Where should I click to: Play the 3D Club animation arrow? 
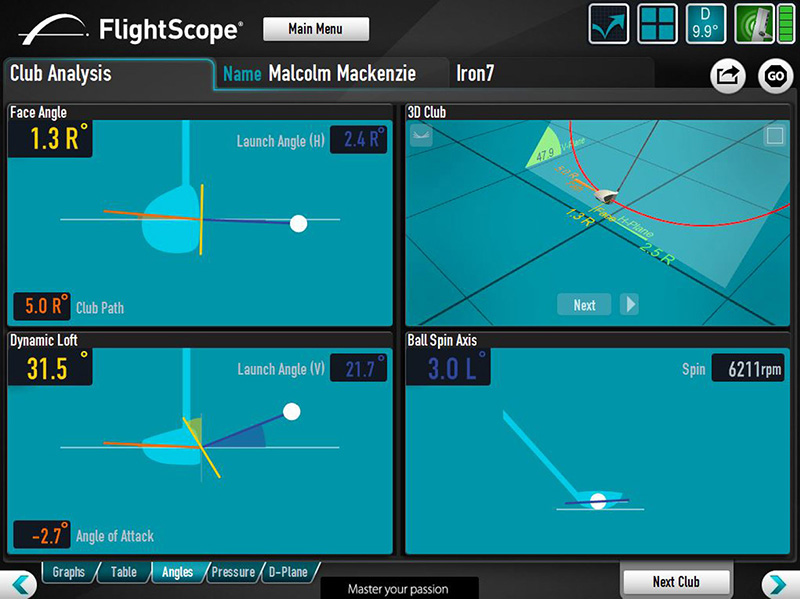pyautogui.click(x=630, y=305)
